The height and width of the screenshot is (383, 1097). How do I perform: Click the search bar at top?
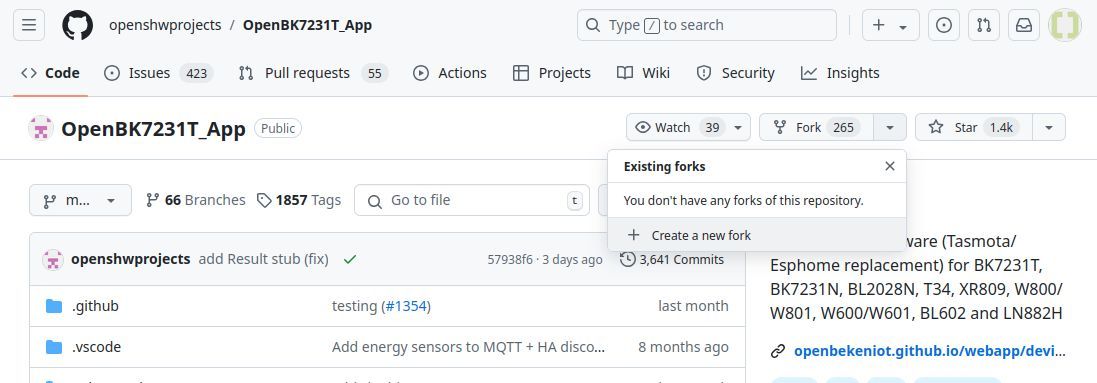point(707,25)
